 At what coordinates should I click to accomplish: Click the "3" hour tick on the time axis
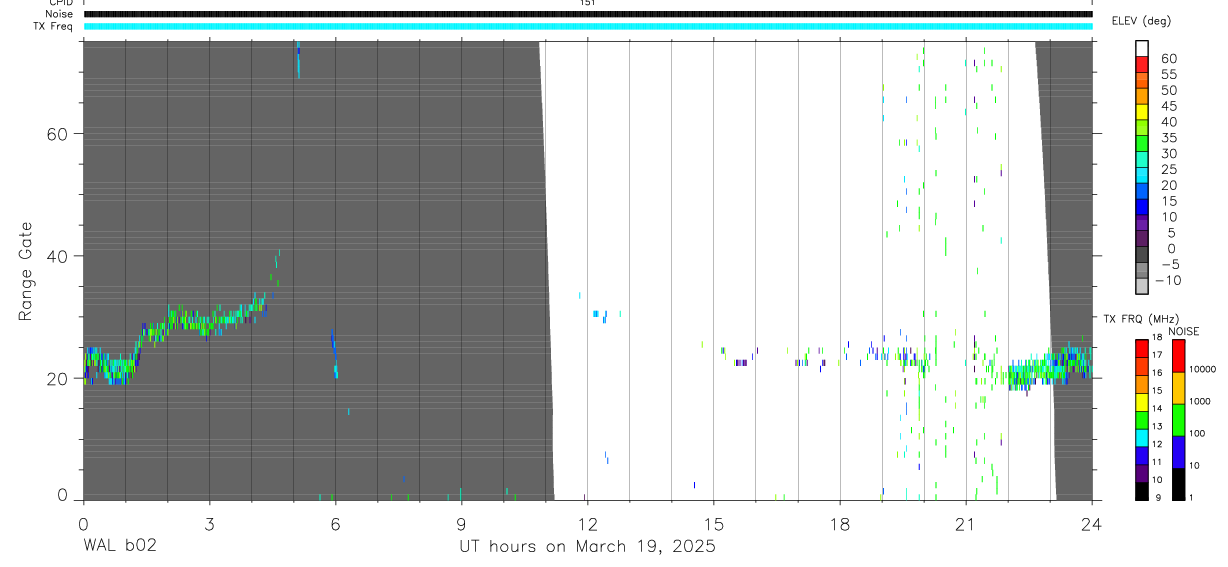pos(209,523)
